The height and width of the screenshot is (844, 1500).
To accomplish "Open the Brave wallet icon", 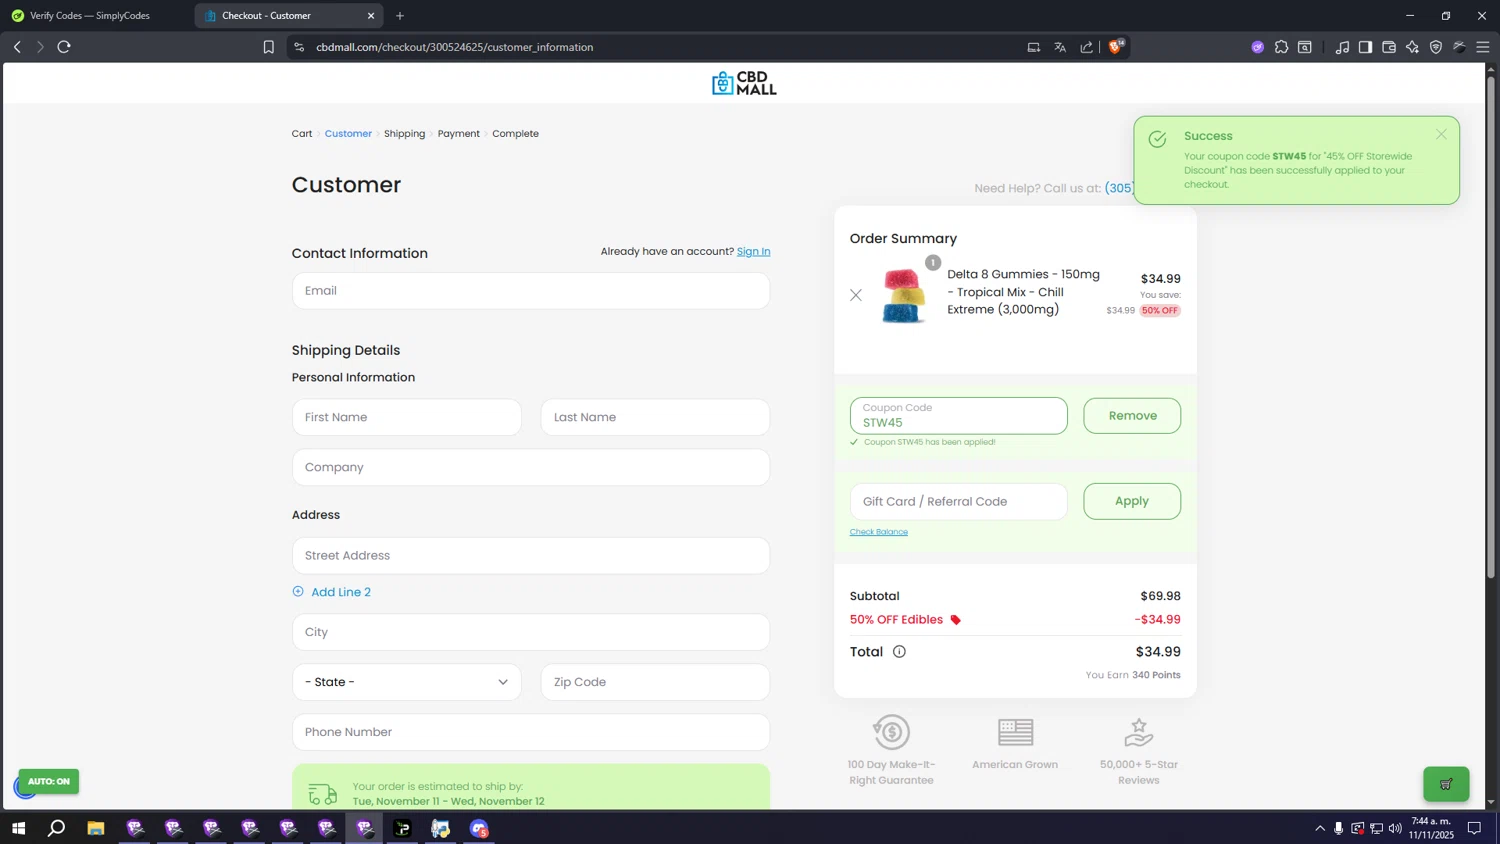I will pos(1389,47).
